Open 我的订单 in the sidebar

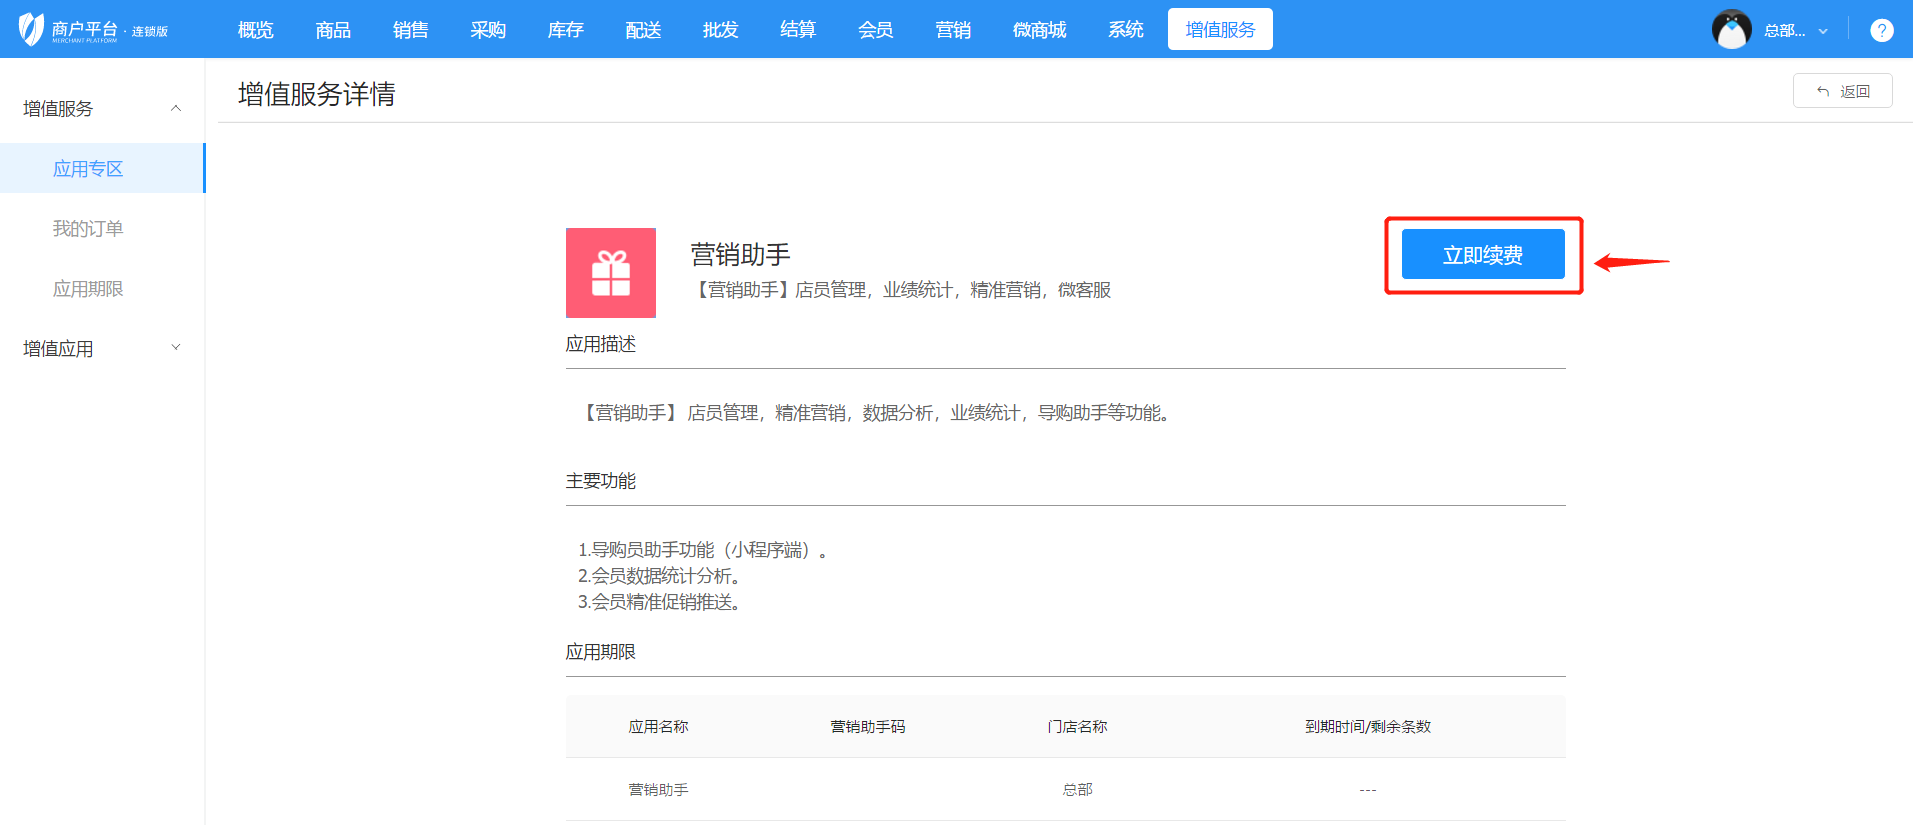coord(88,229)
